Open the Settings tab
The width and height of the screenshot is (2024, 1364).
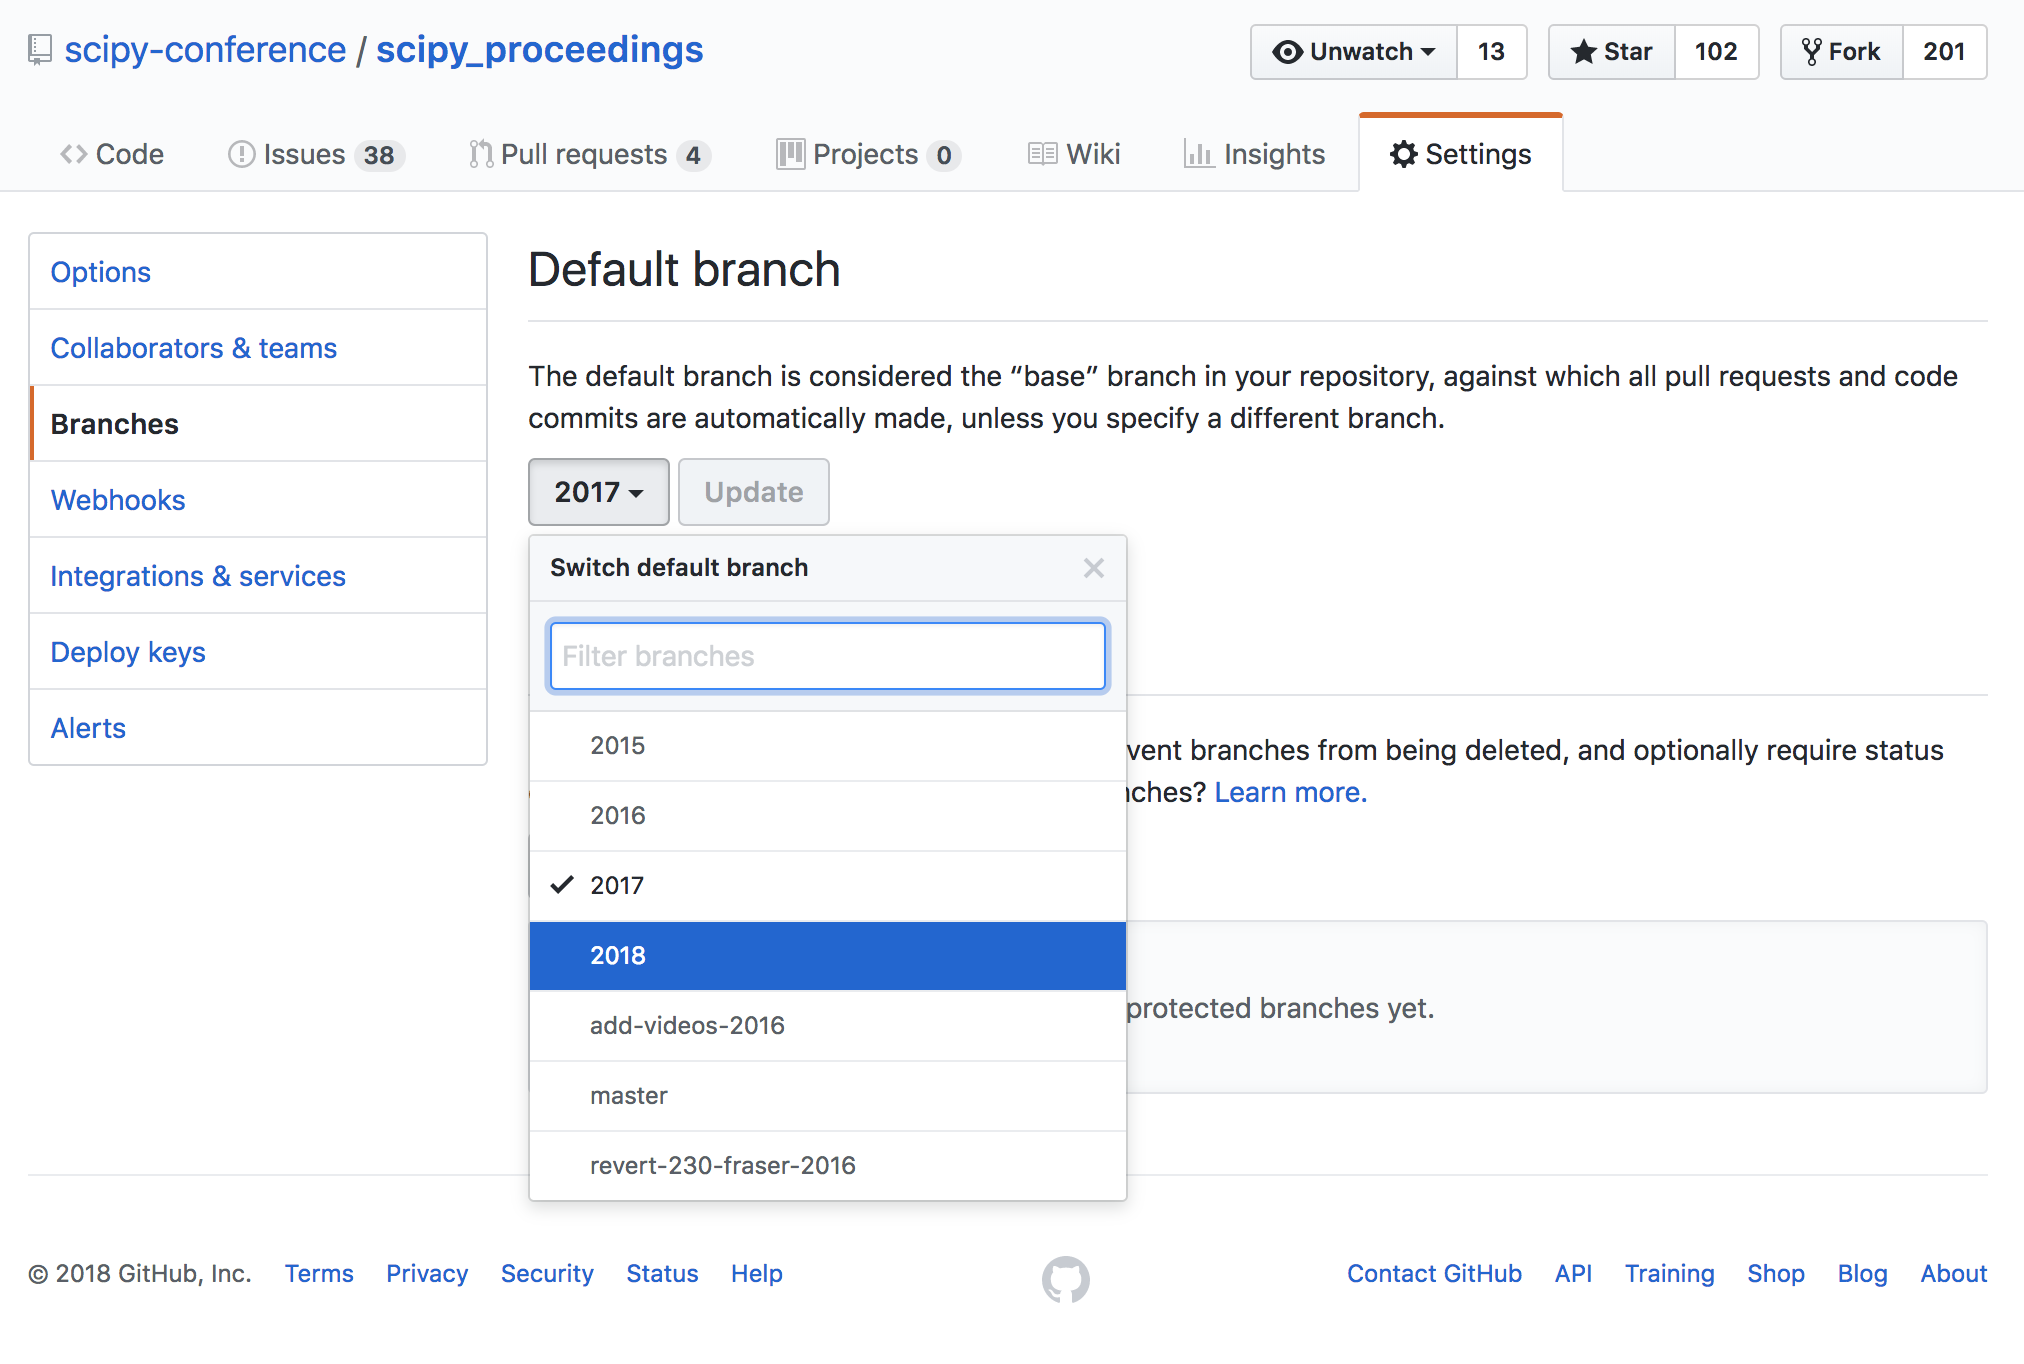[1461, 154]
